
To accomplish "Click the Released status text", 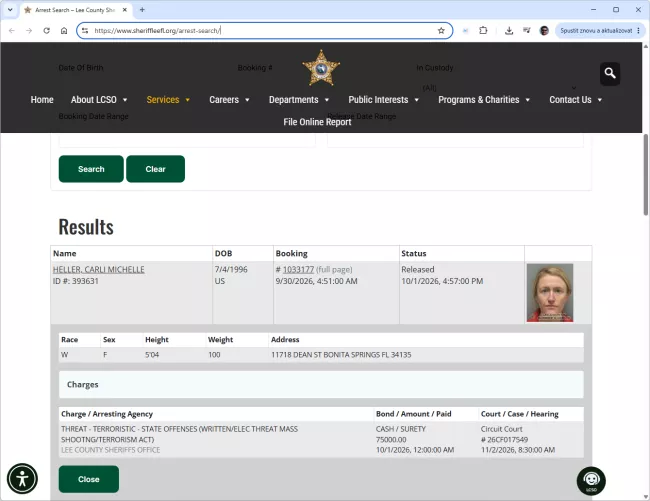I will [x=418, y=270].
